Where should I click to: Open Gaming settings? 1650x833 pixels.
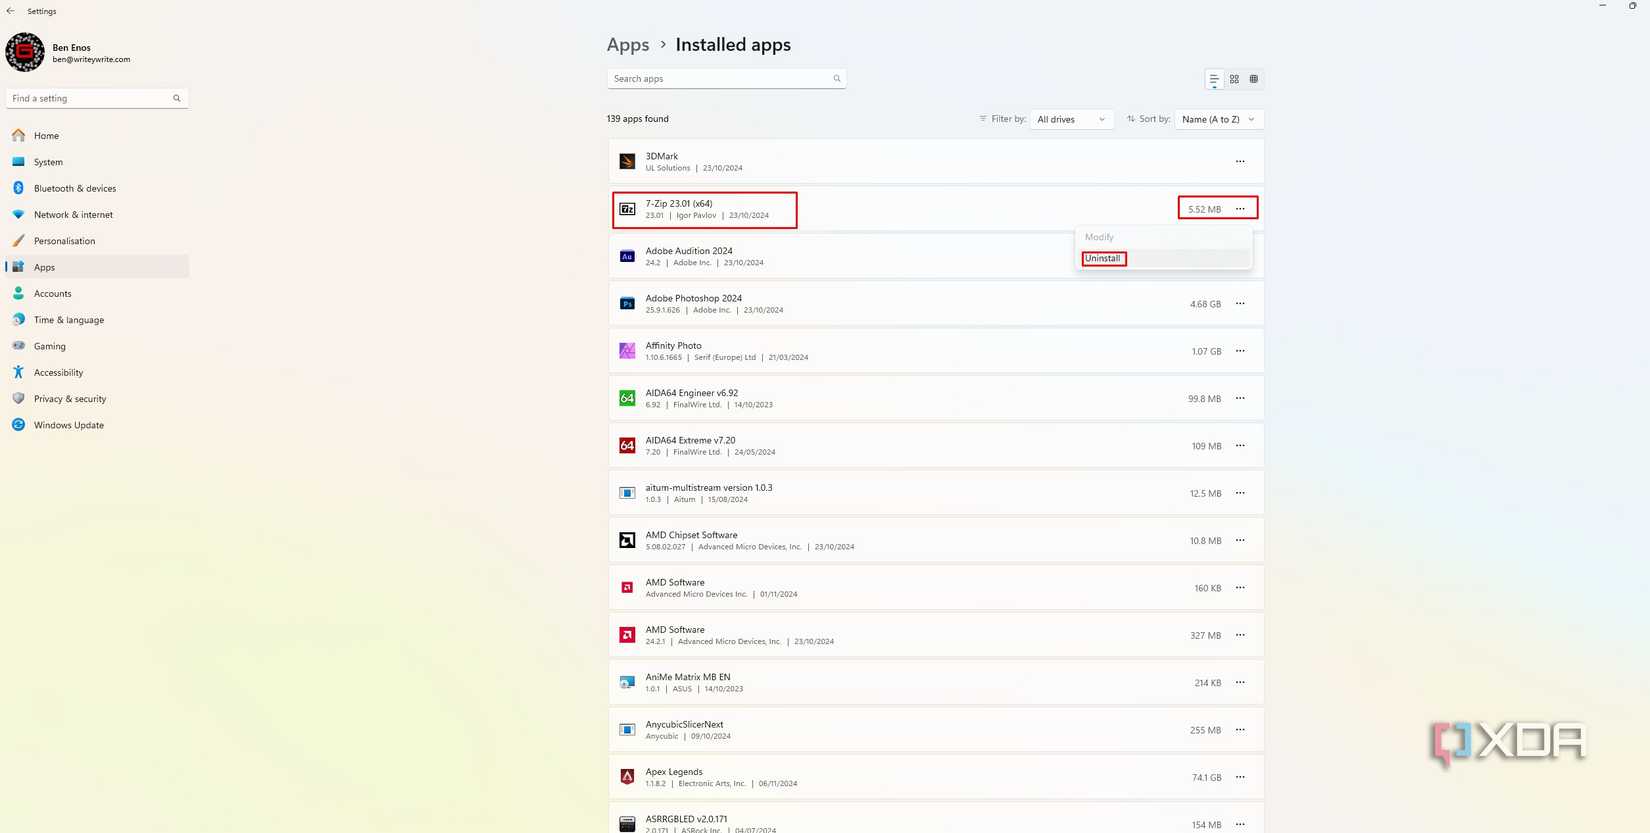click(x=97, y=346)
